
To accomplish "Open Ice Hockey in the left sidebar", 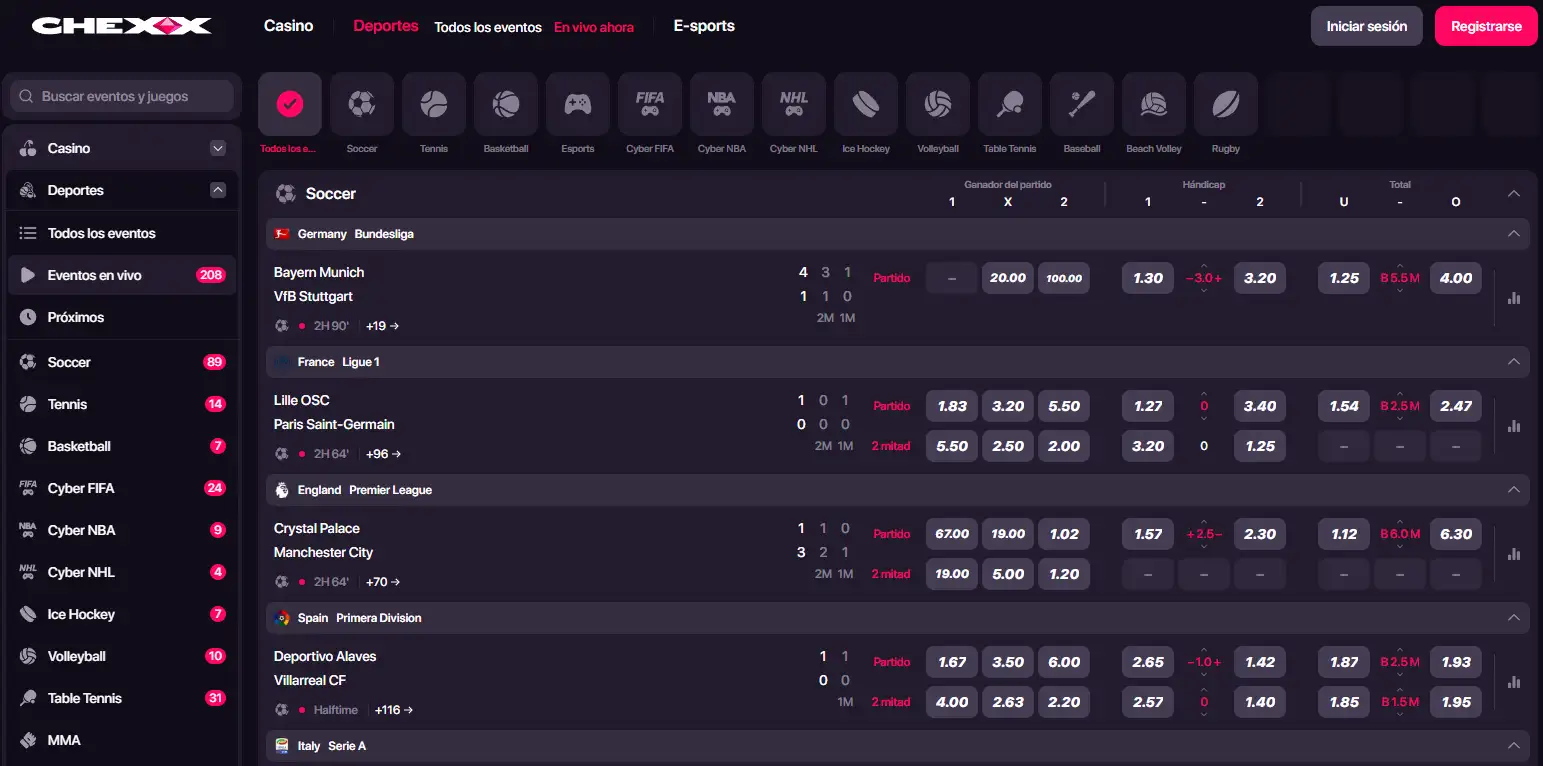I will tap(122, 614).
